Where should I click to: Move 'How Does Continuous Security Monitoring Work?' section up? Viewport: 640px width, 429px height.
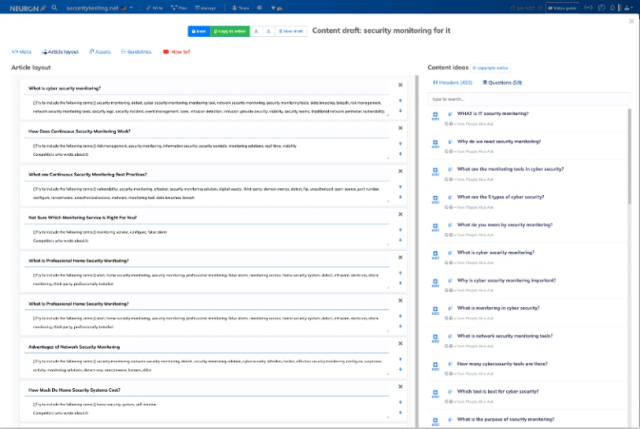point(400,143)
